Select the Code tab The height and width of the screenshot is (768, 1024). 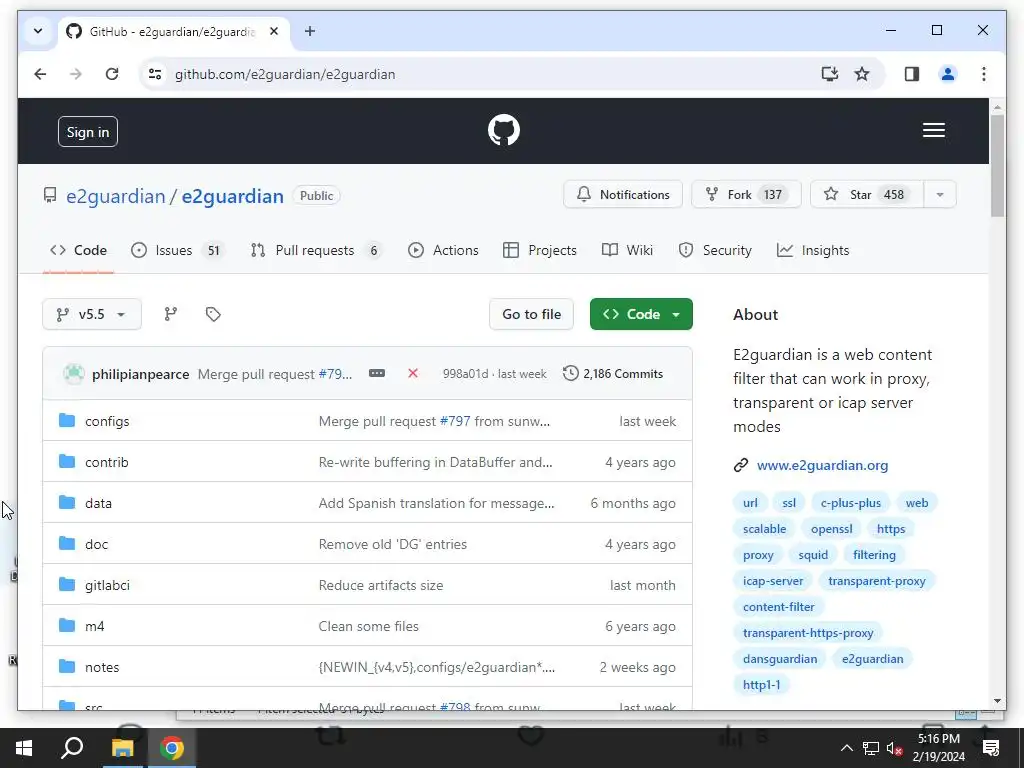[x=78, y=250]
